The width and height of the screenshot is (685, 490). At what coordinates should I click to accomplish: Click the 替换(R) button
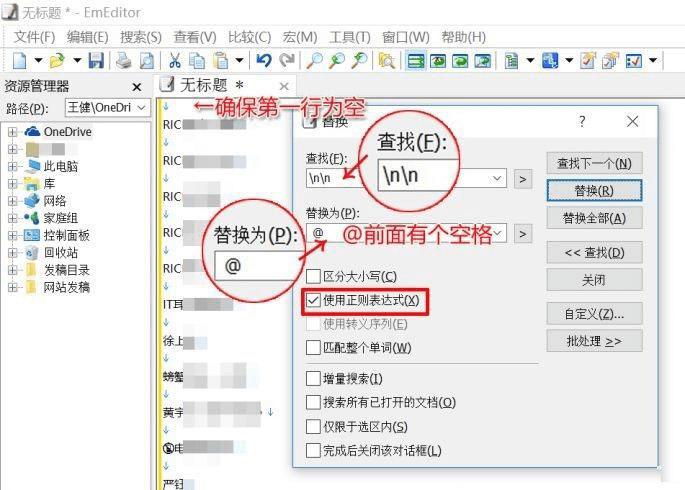(x=594, y=191)
